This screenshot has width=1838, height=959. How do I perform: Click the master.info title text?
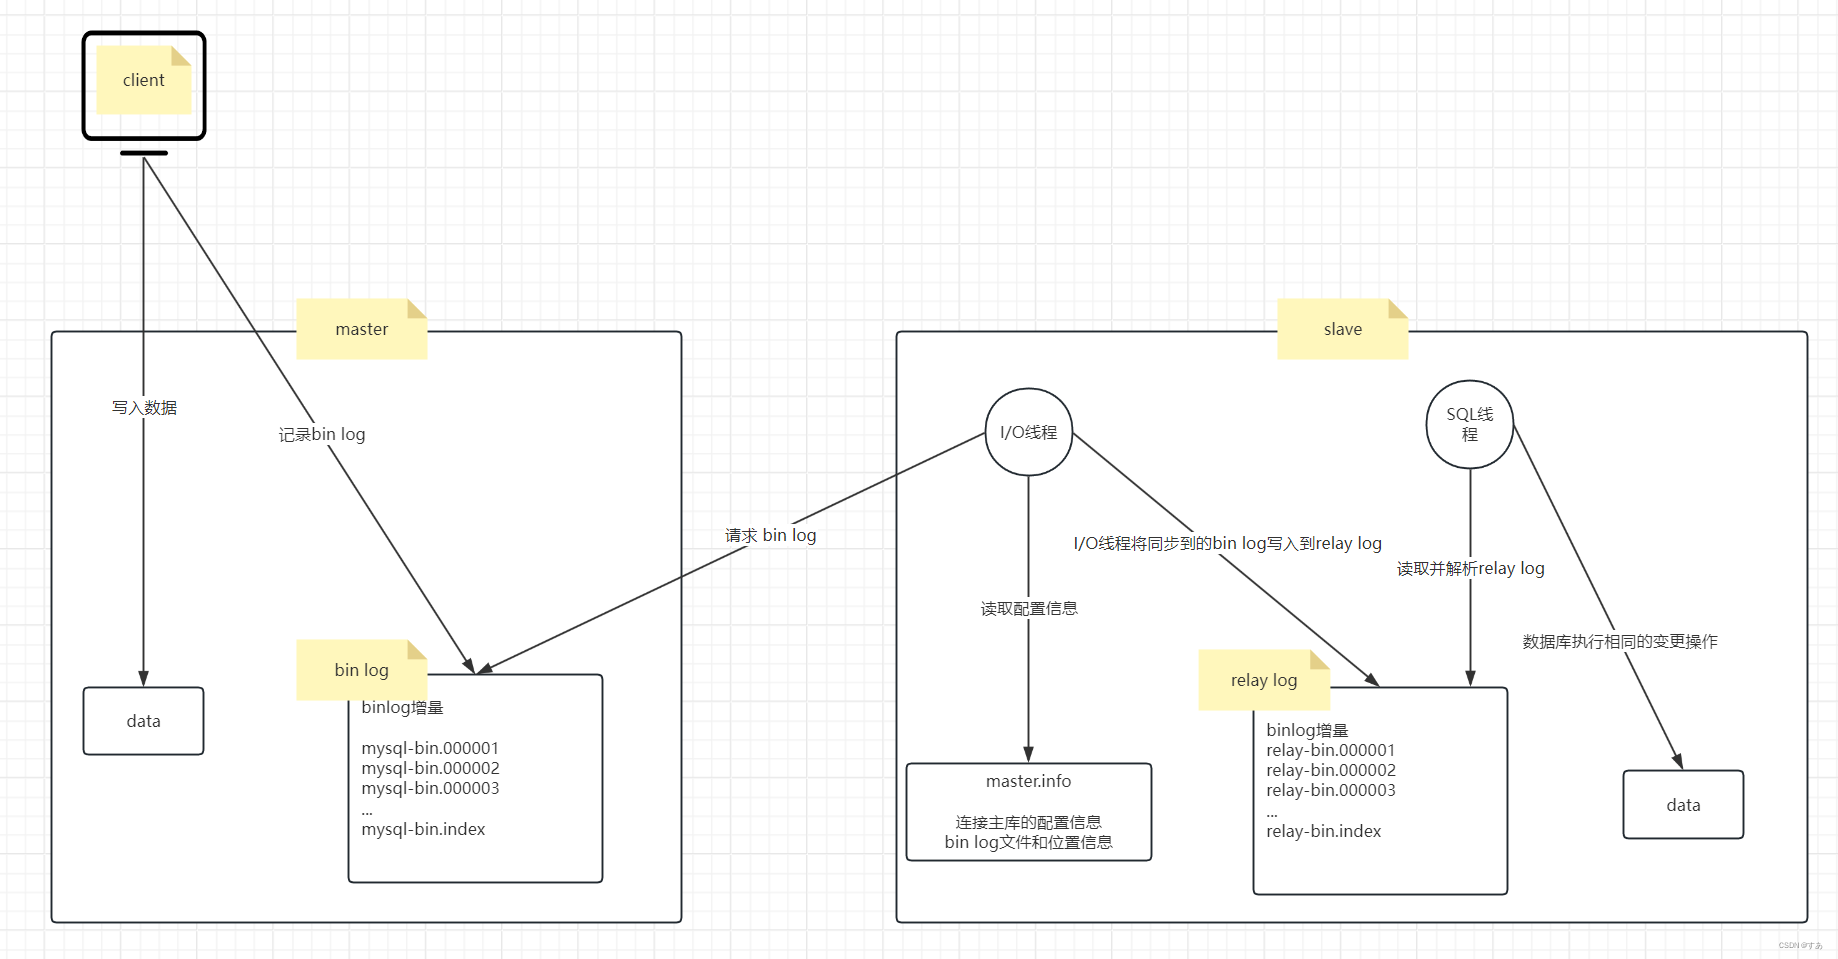click(1029, 781)
